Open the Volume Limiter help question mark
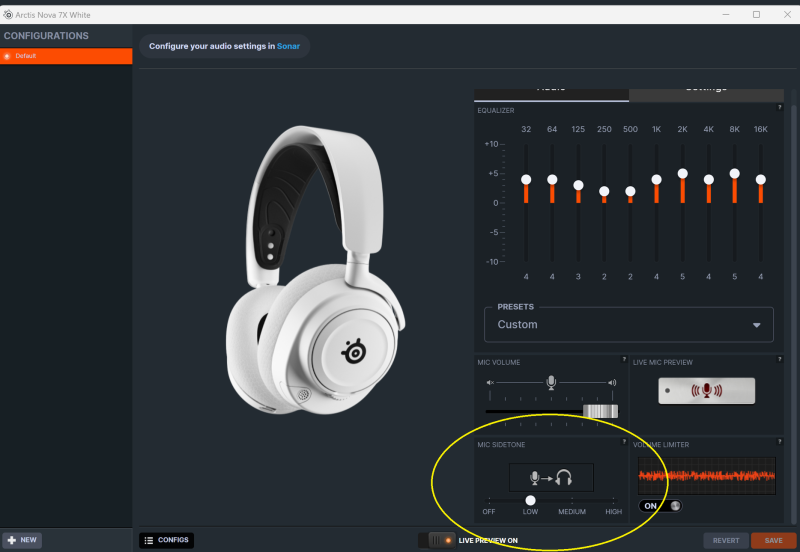800x552 pixels. (x=779, y=441)
